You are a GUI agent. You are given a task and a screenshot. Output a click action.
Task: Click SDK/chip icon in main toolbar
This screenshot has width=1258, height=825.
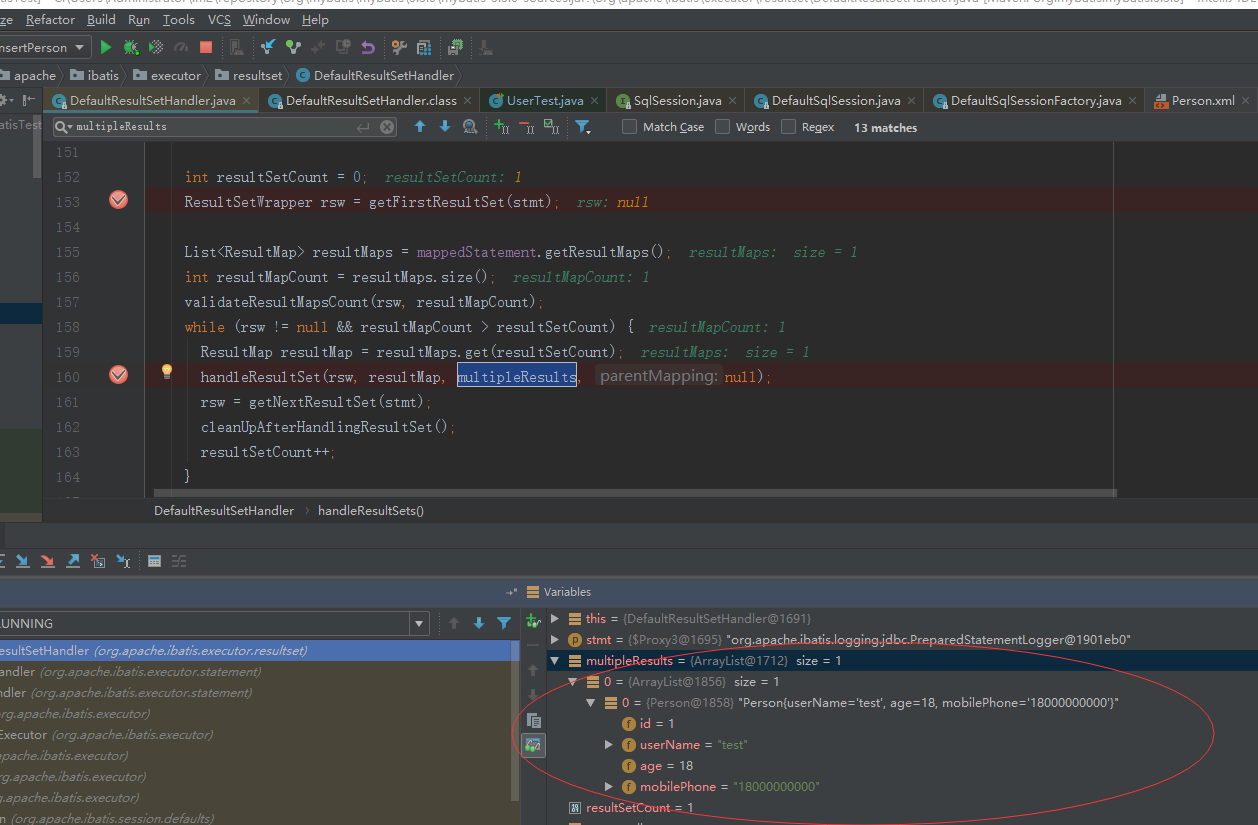tap(456, 47)
